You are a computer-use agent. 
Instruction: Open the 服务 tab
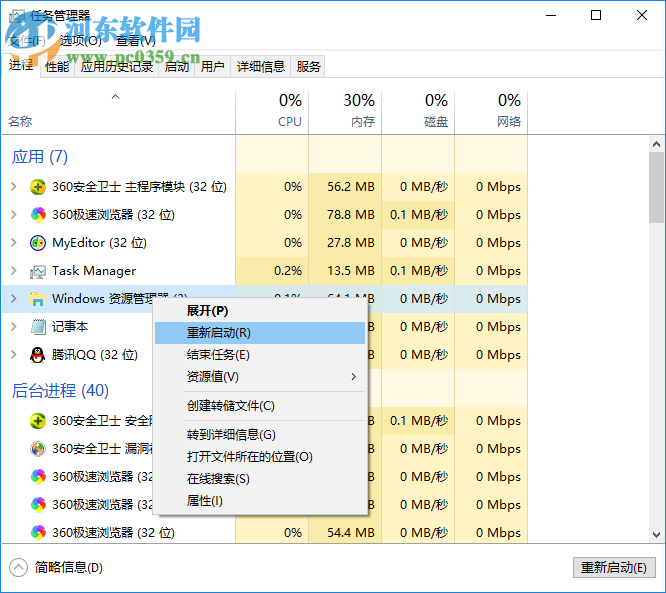pyautogui.click(x=308, y=67)
